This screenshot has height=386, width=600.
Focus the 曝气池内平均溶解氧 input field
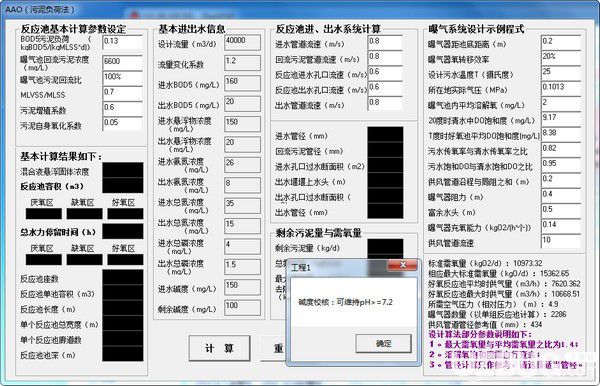coord(561,104)
